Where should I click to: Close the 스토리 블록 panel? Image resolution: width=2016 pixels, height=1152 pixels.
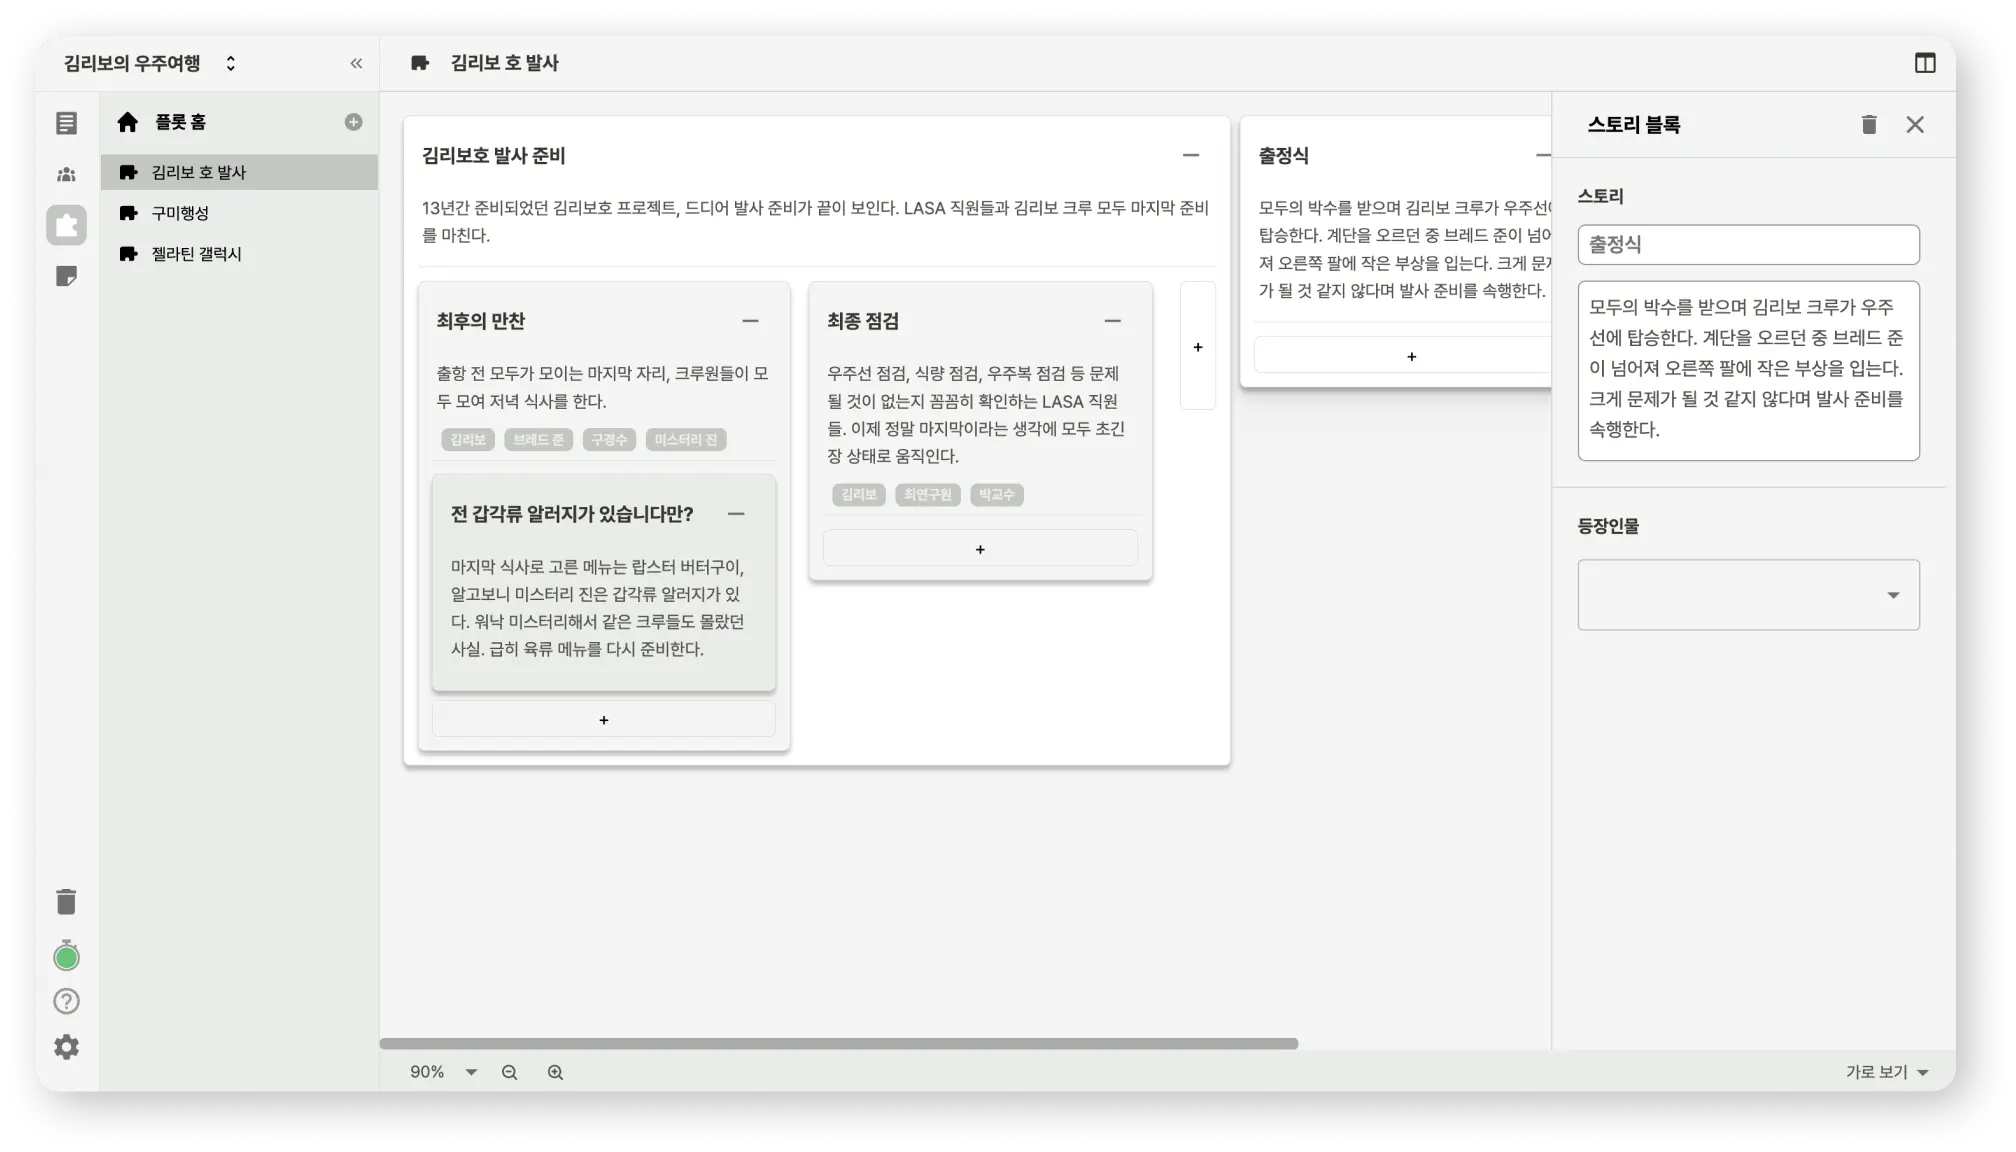1915,124
